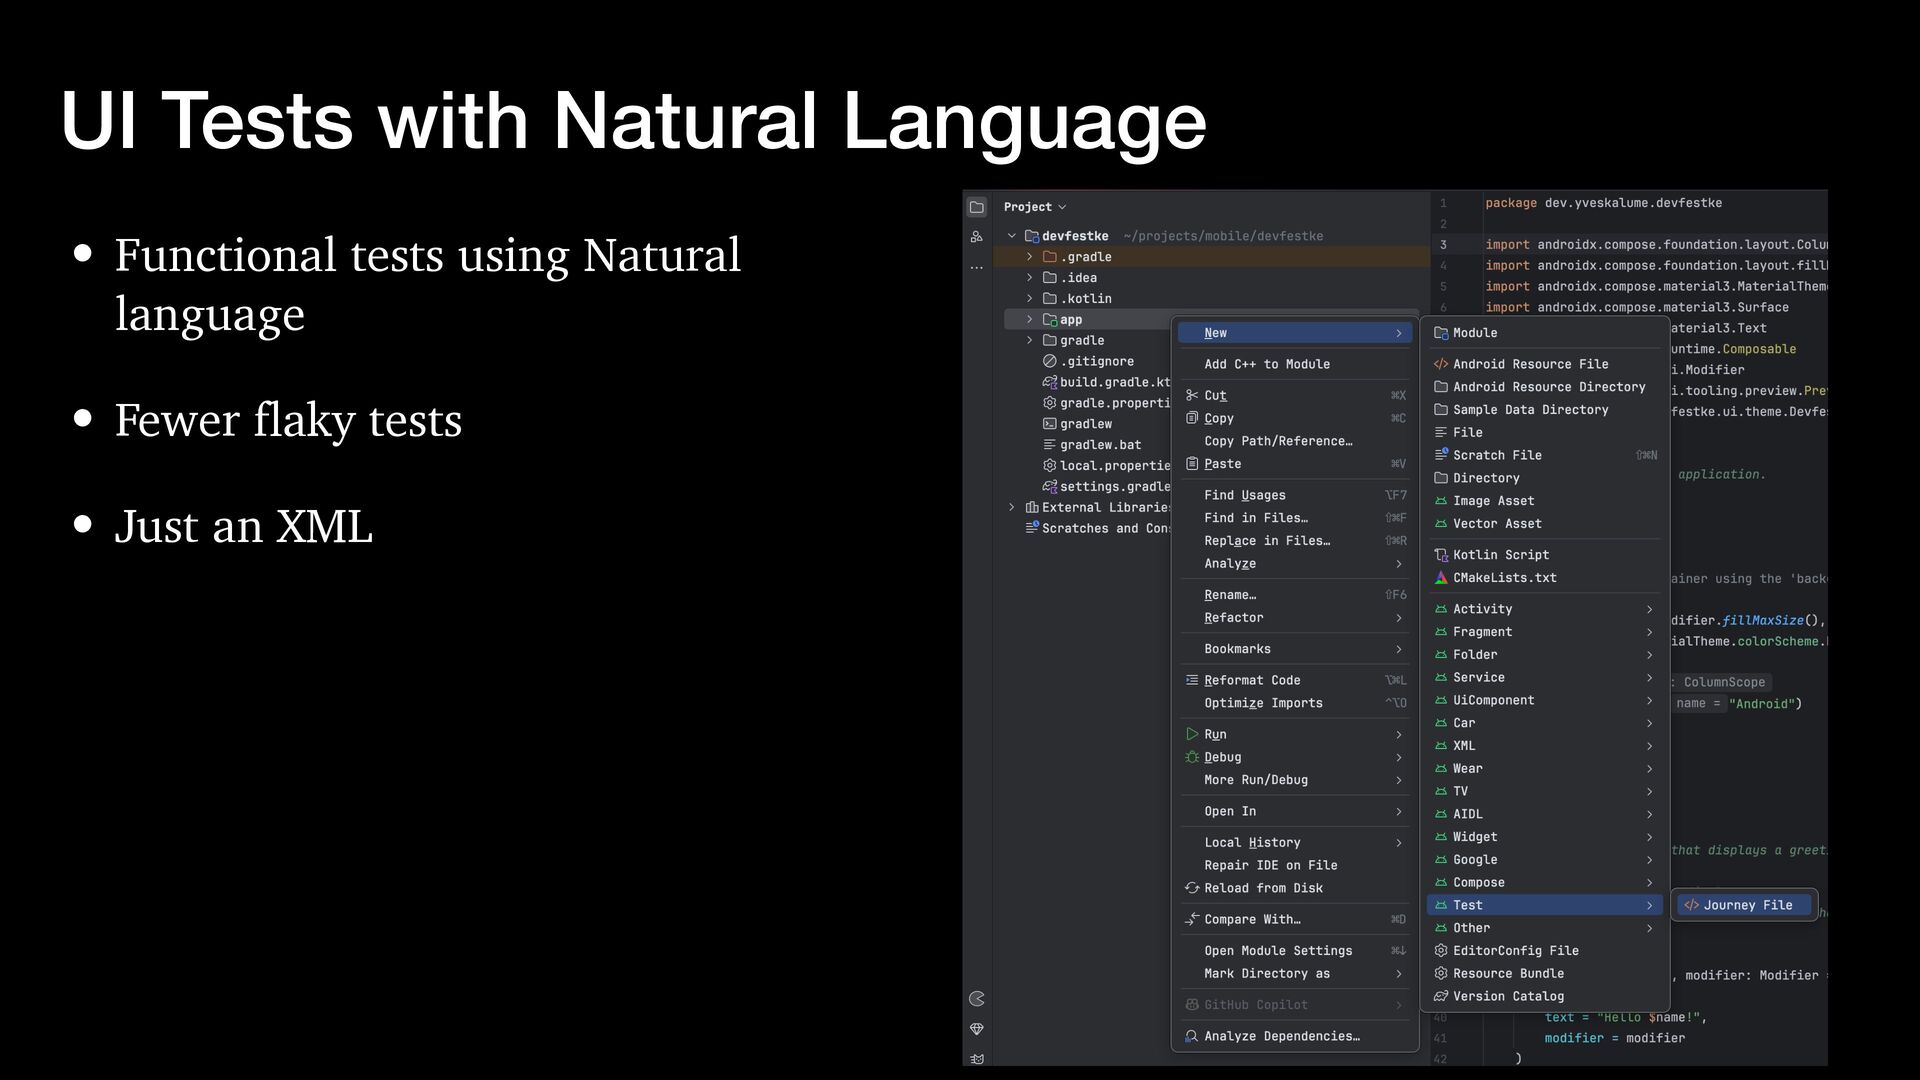The image size is (1920, 1080).
Task: Expand the External Libraries node
Action: click(1012, 508)
